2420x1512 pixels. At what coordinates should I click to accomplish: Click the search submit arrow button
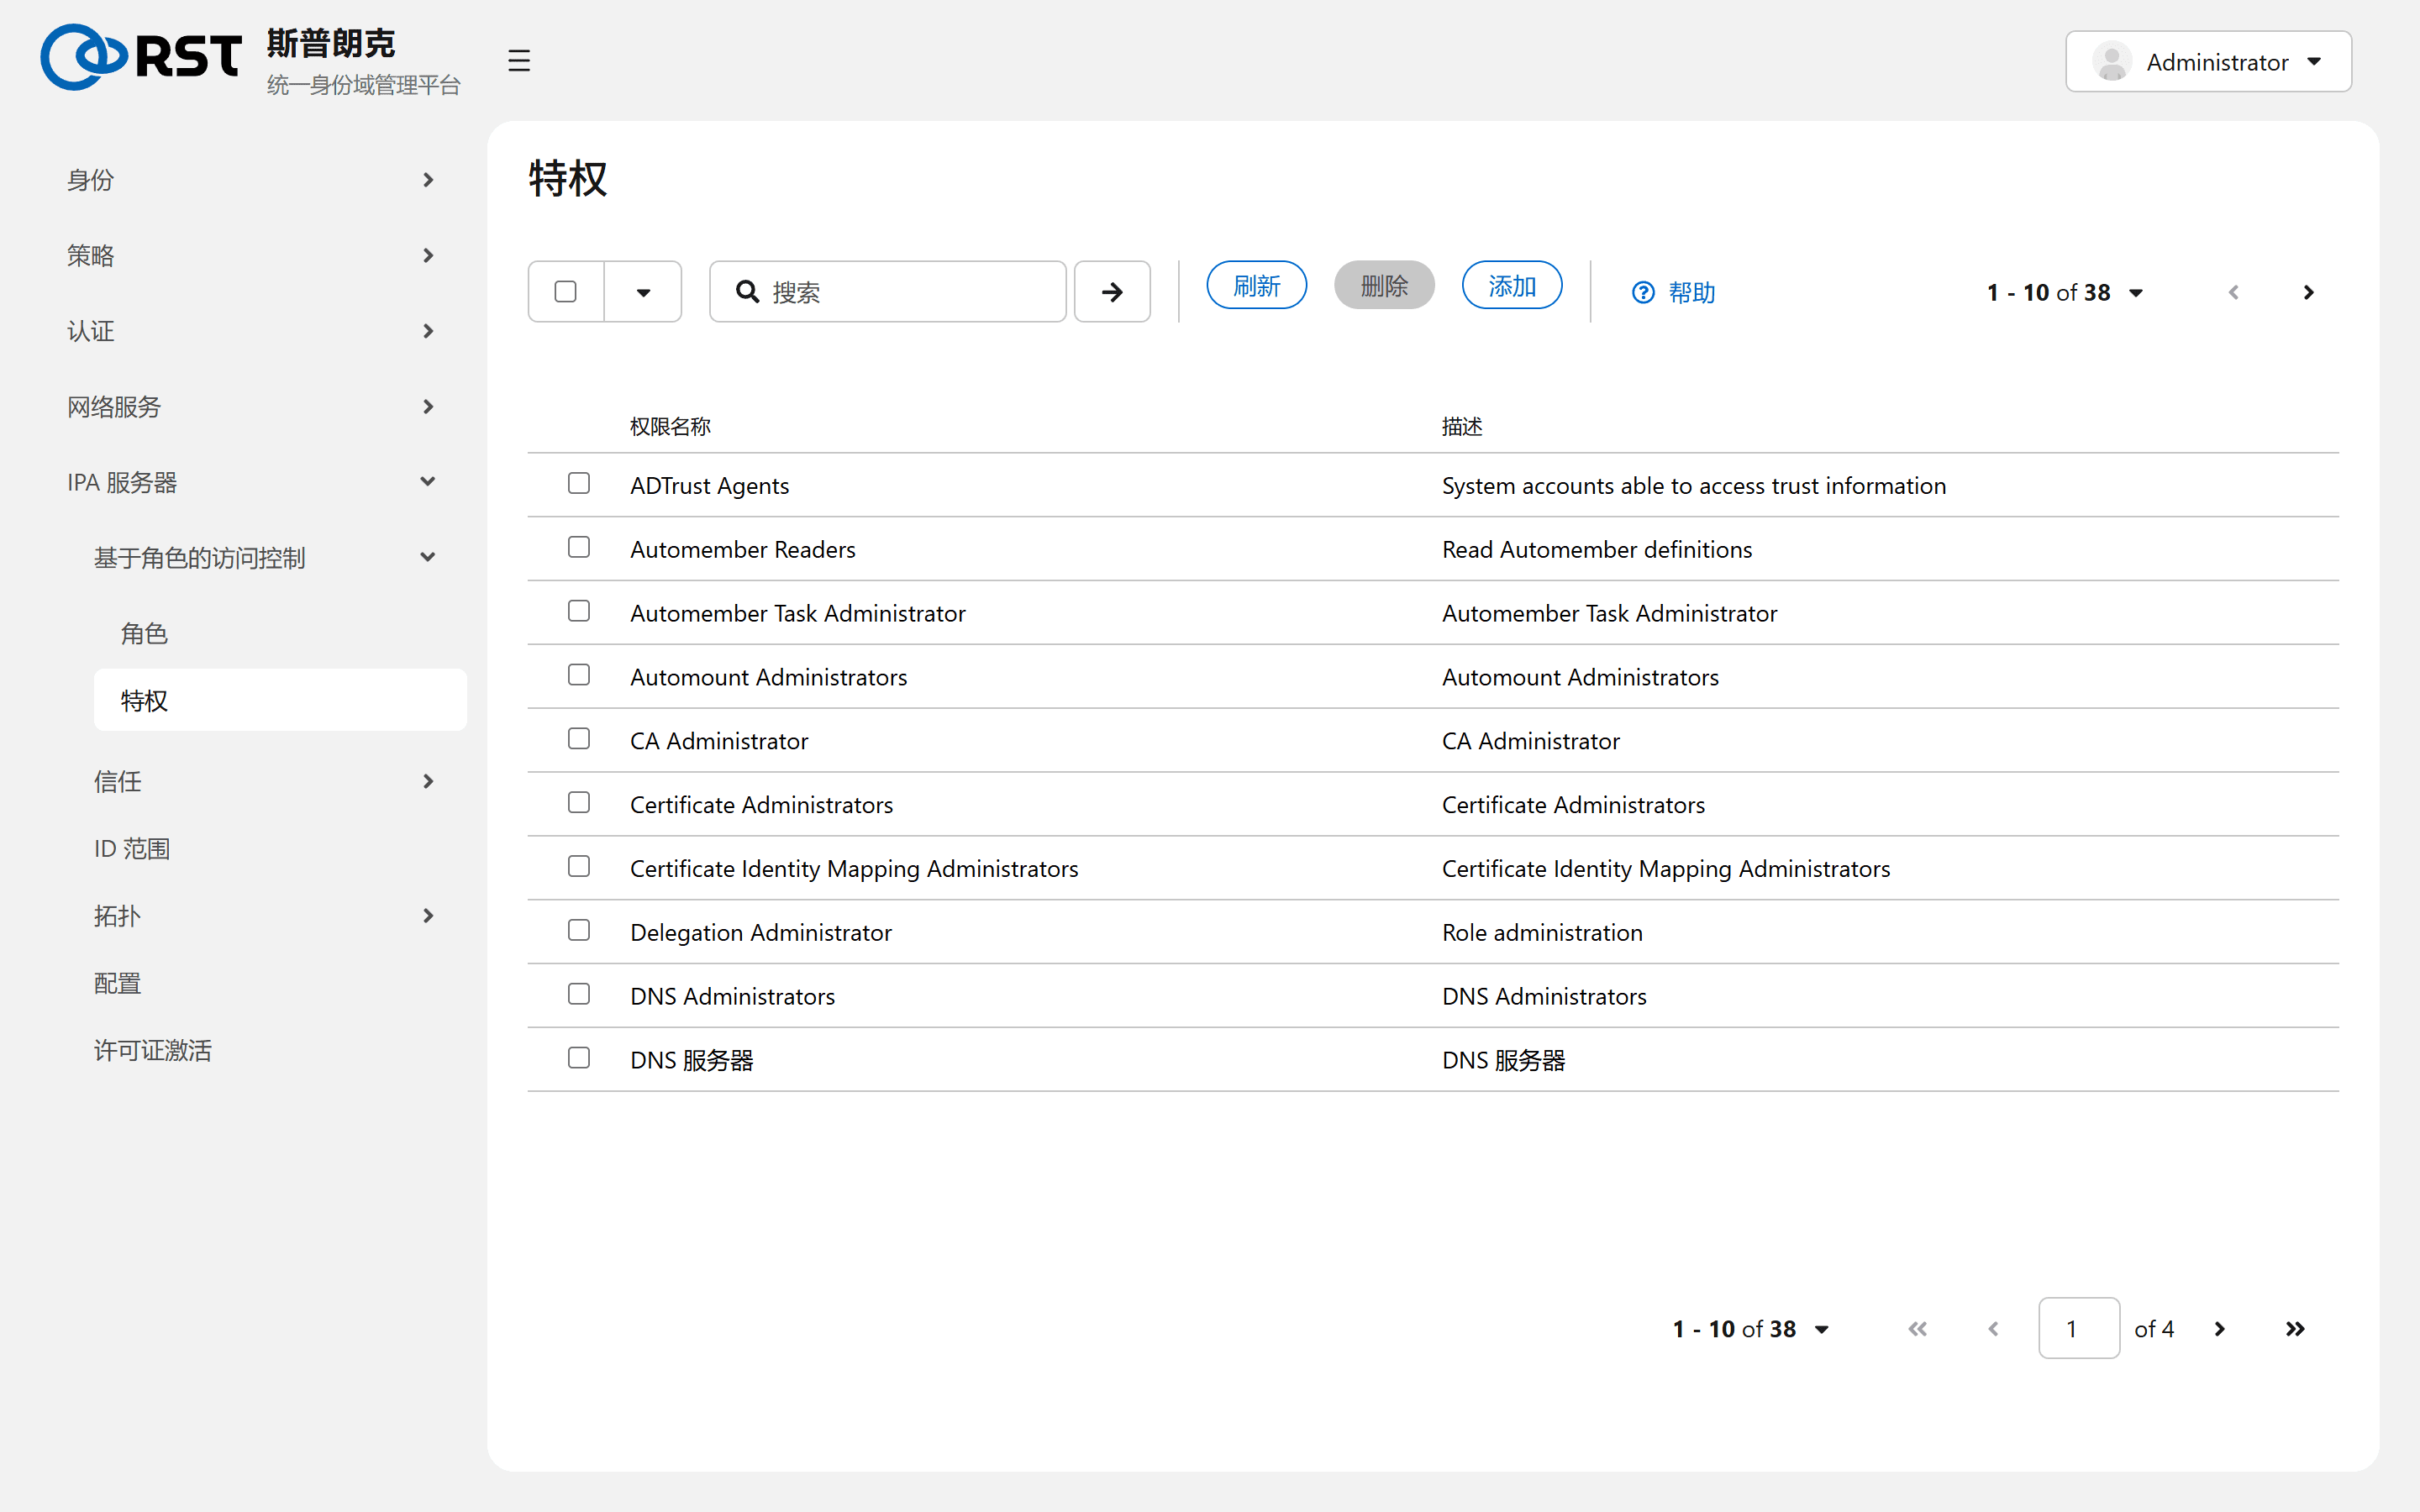coord(1112,292)
